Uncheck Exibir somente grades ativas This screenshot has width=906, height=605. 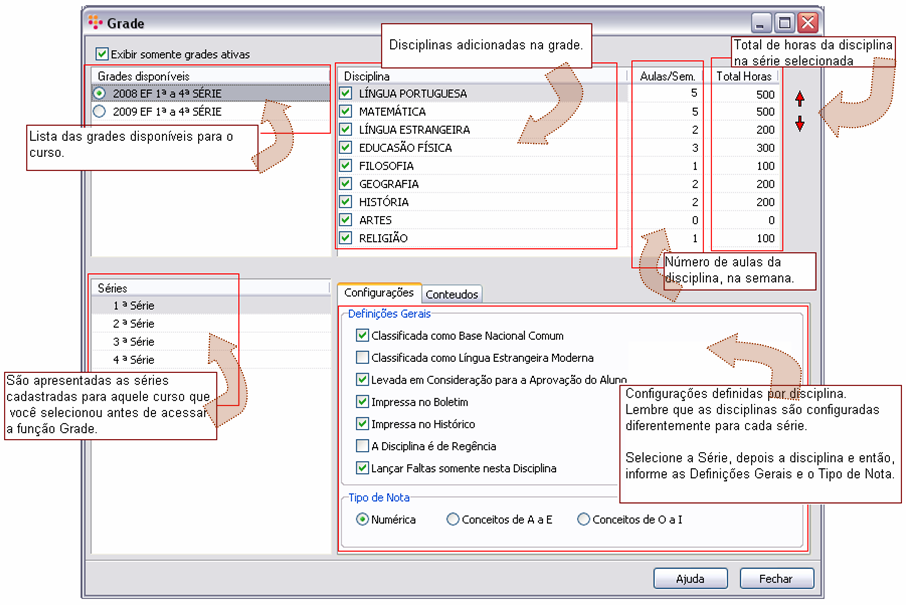[x=102, y=54]
